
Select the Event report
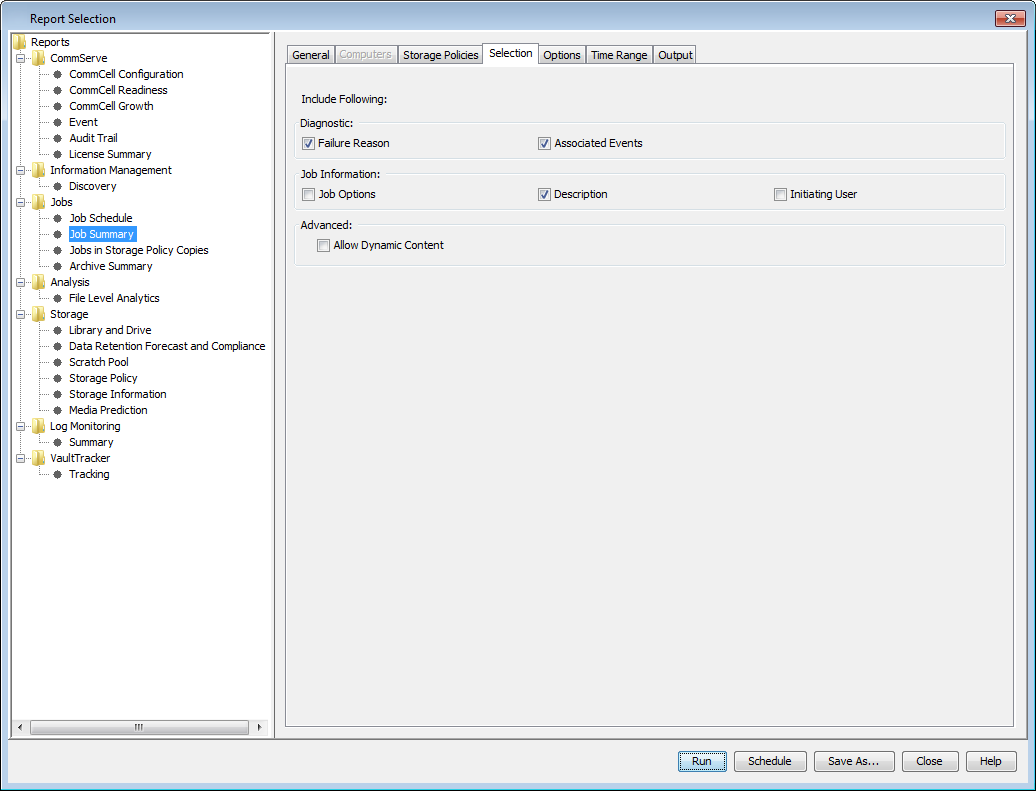pyautogui.click(x=83, y=122)
